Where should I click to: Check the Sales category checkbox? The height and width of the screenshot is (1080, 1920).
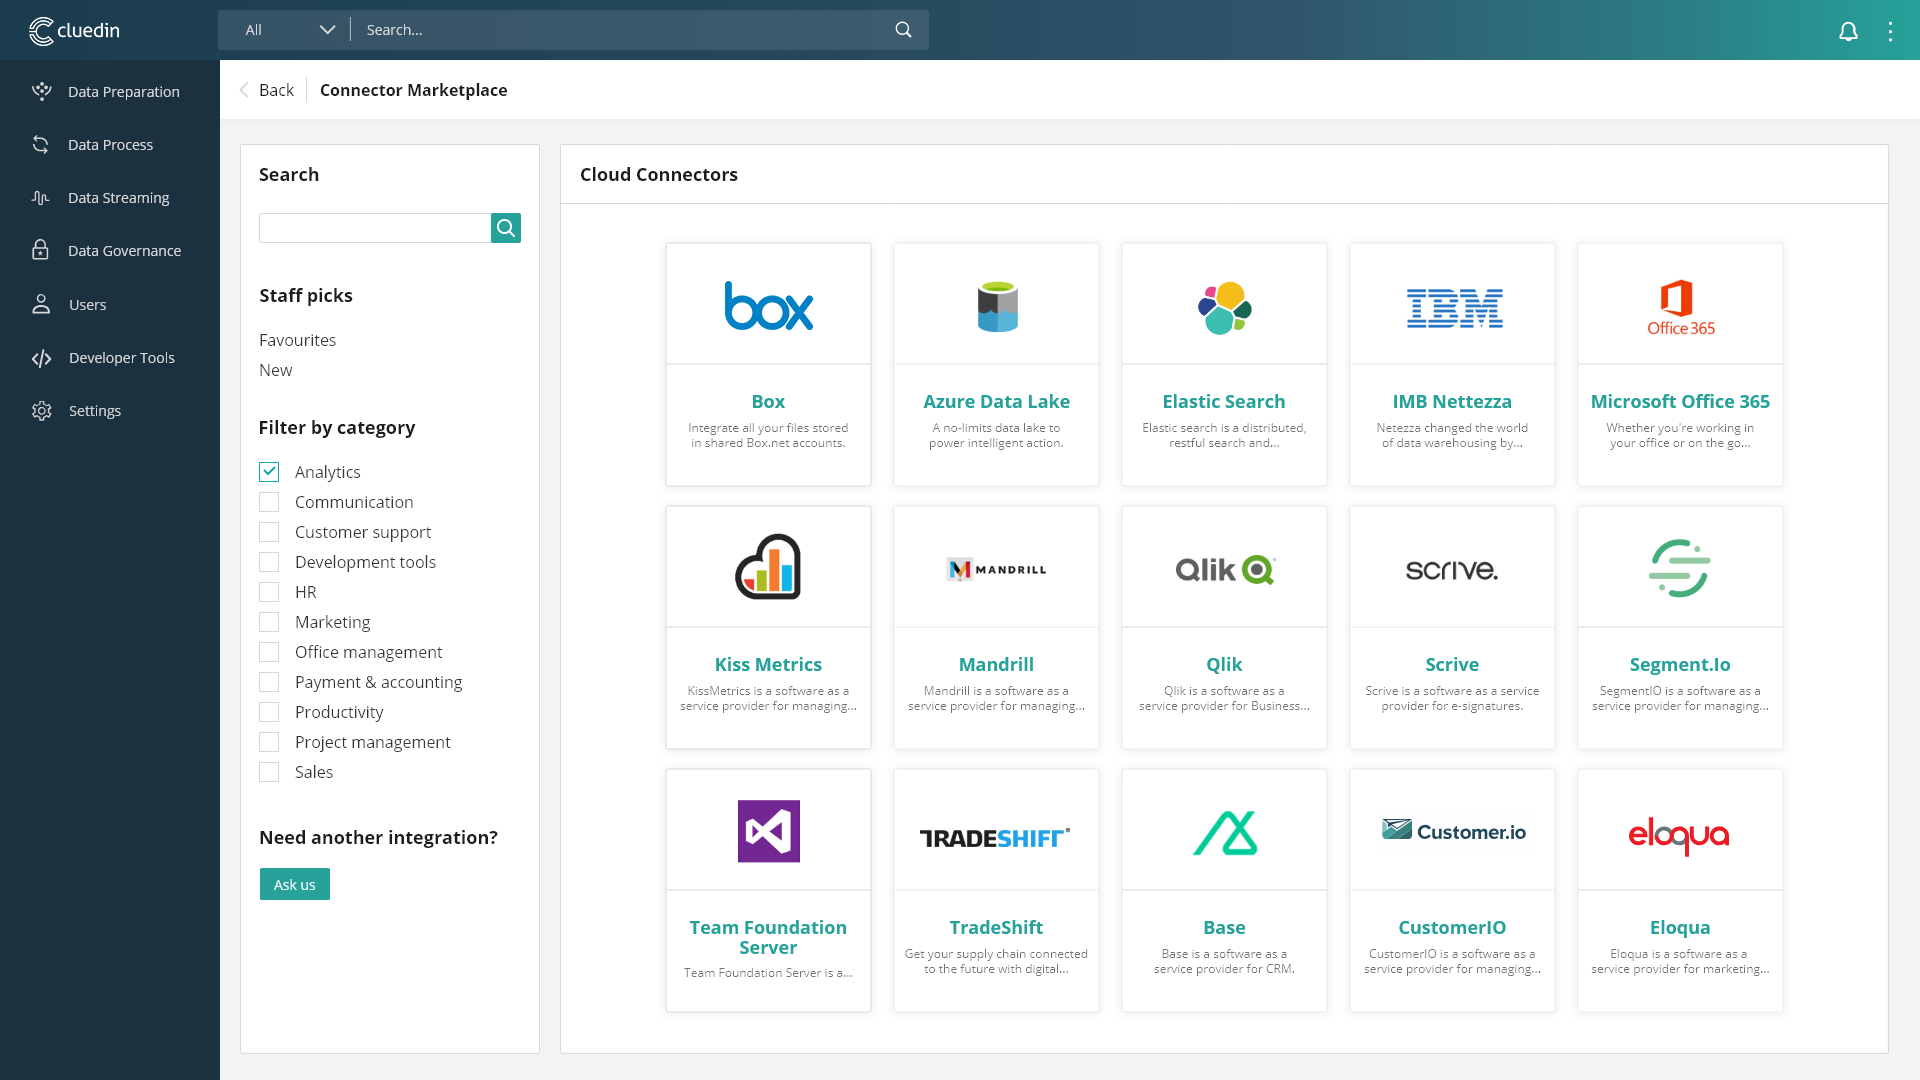(x=269, y=772)
